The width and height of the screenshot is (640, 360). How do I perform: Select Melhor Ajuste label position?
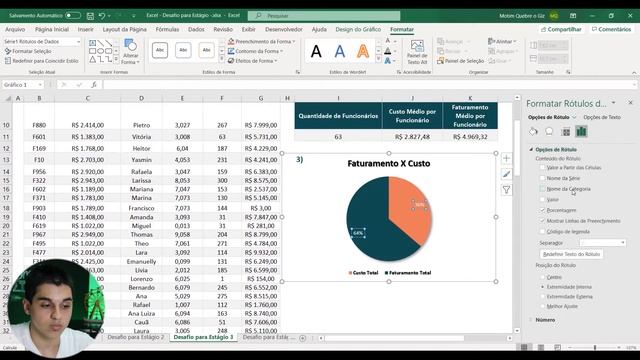click(x=542, y=306)
